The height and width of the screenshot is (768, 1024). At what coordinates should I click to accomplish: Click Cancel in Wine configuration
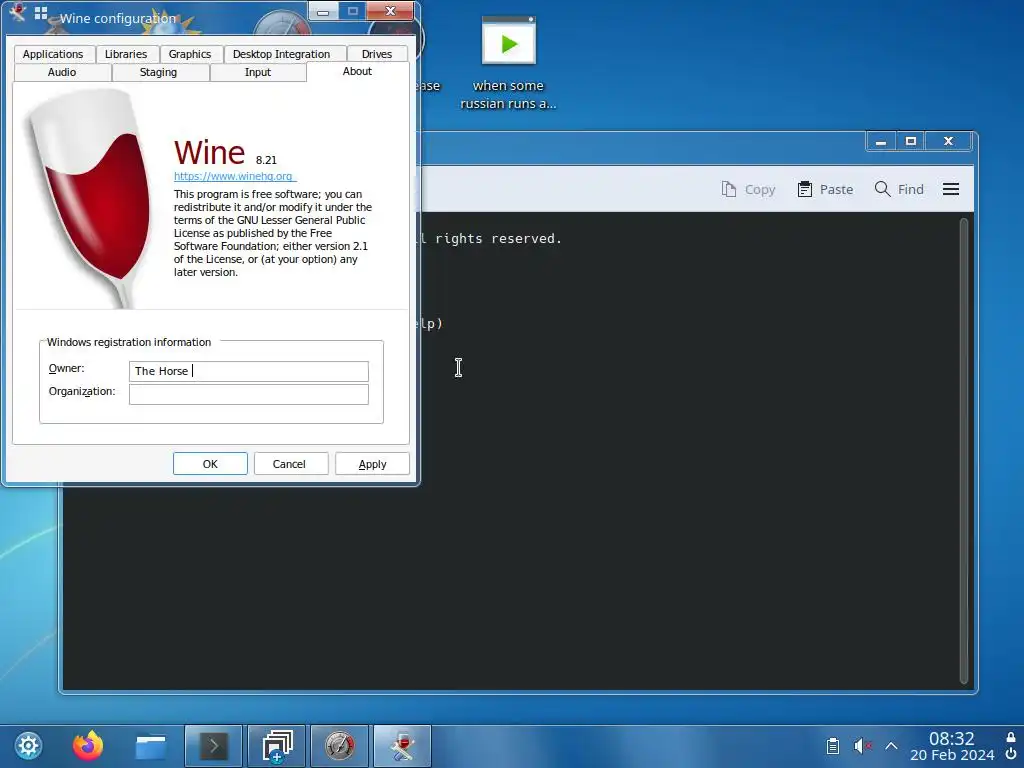point(289,464)
